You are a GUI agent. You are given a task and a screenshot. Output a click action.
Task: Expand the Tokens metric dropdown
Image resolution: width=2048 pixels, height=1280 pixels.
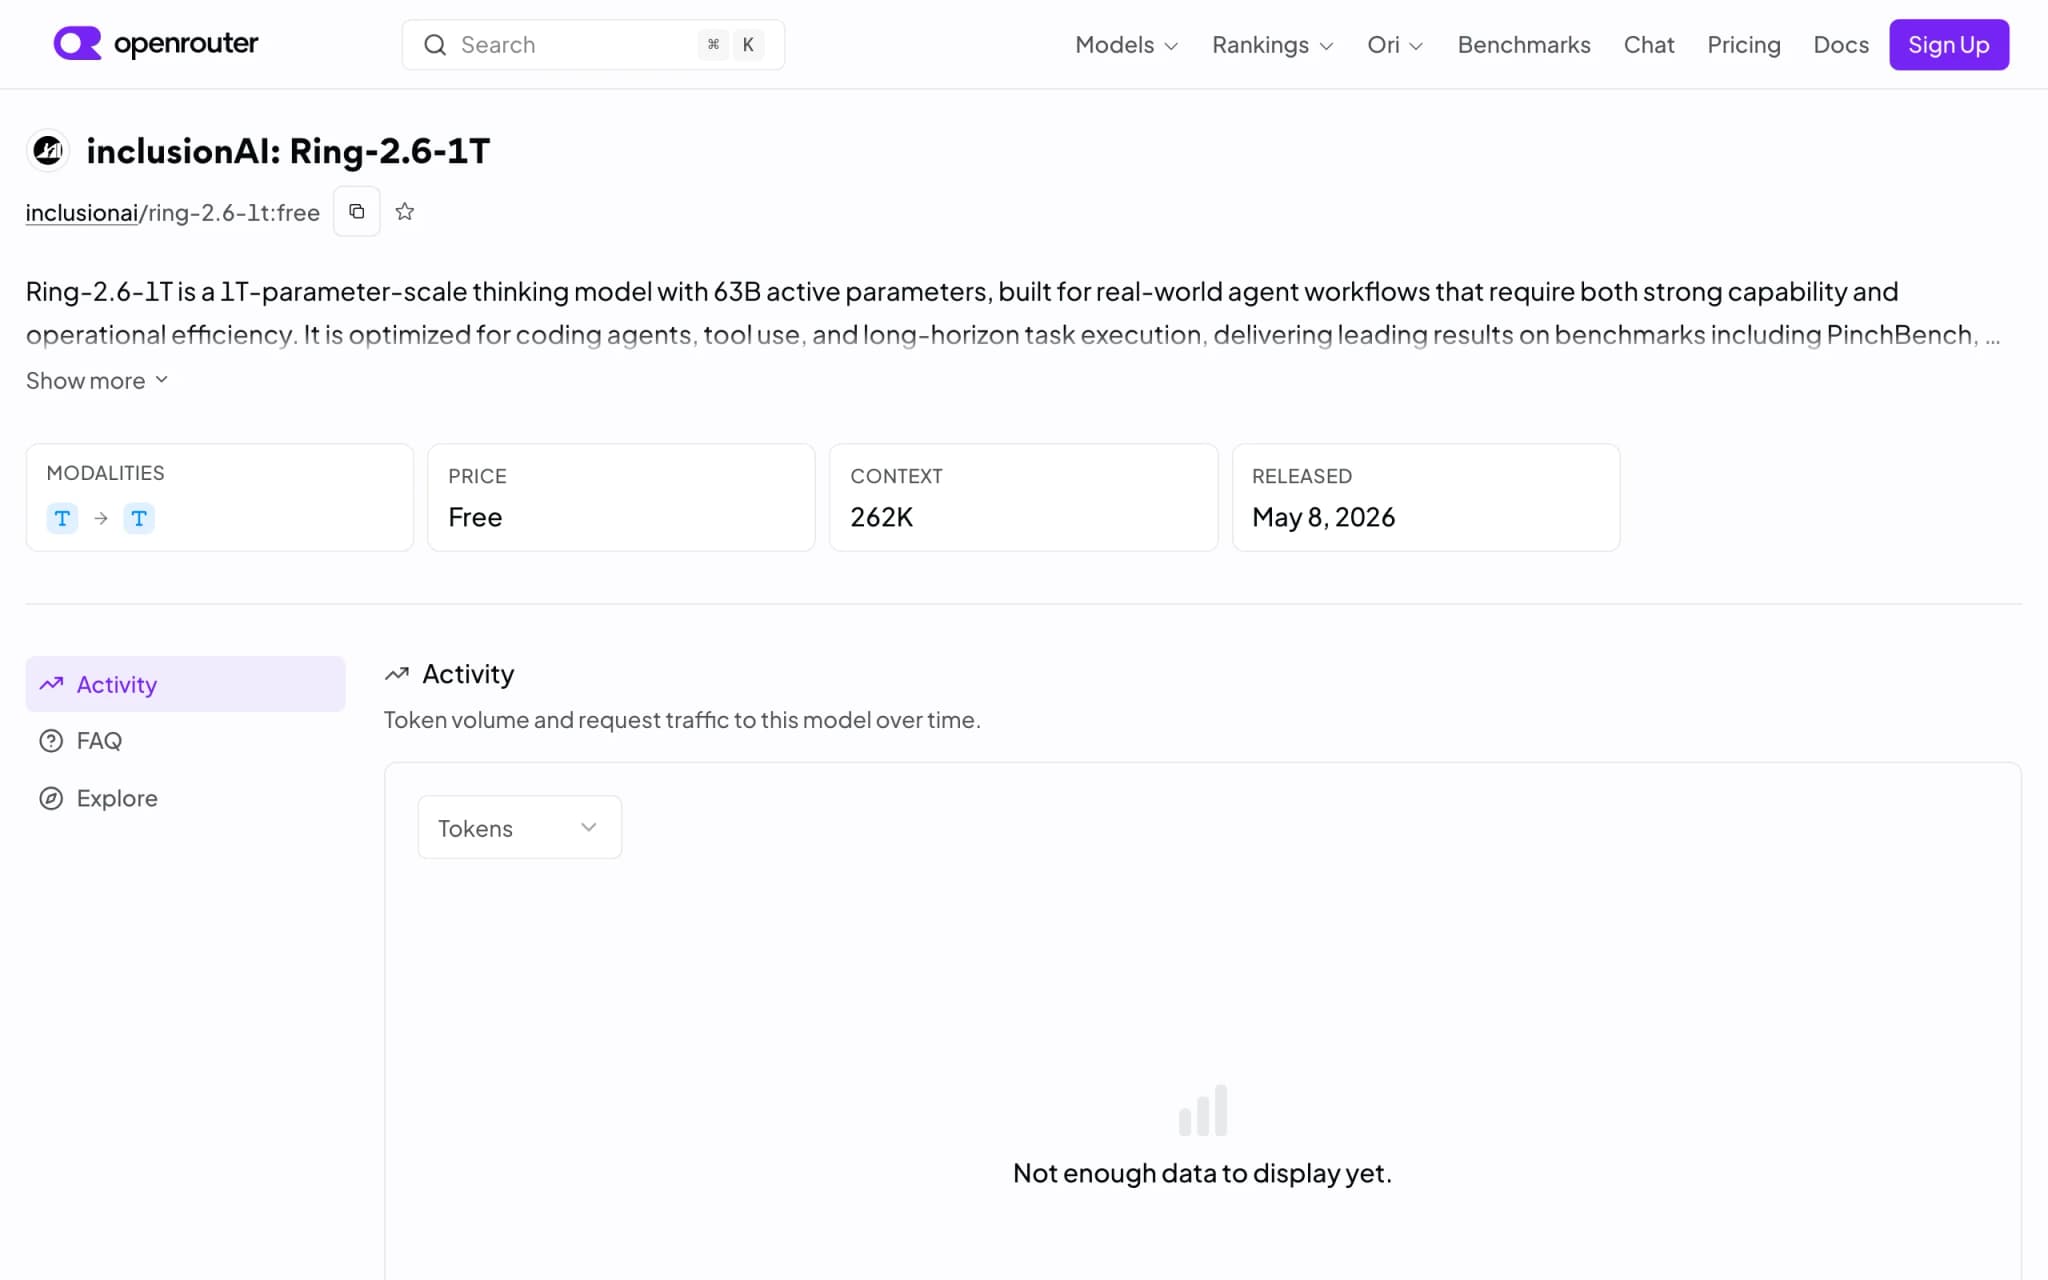click(x=519, y=827)
